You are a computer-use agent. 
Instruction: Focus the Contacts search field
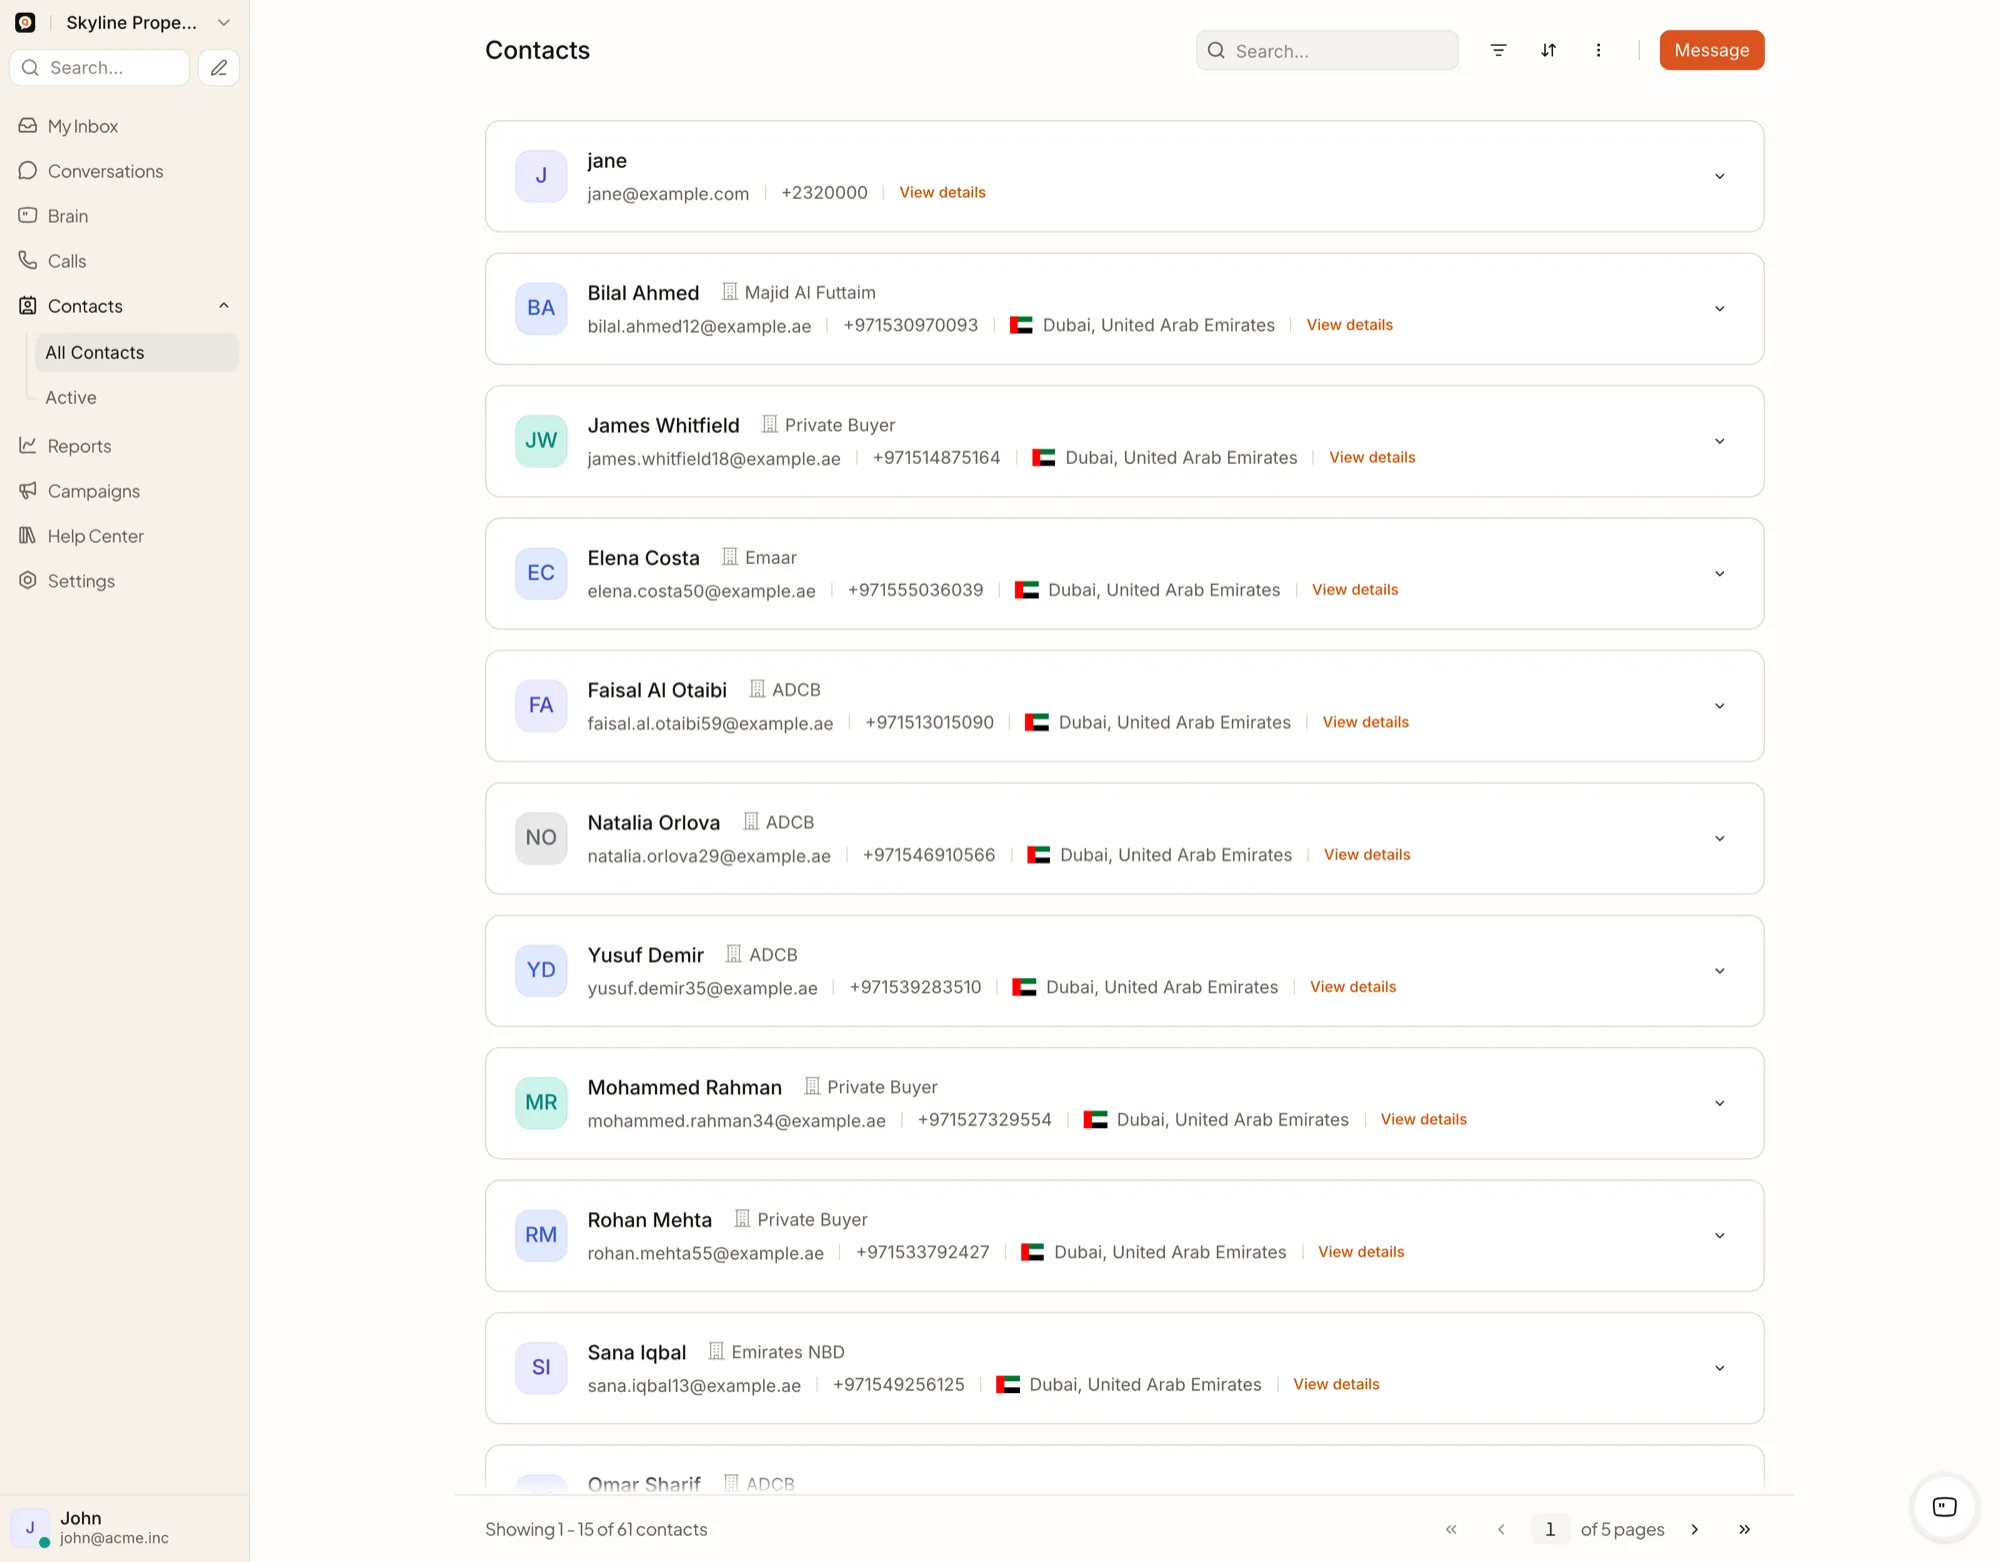coord(1327,50)
